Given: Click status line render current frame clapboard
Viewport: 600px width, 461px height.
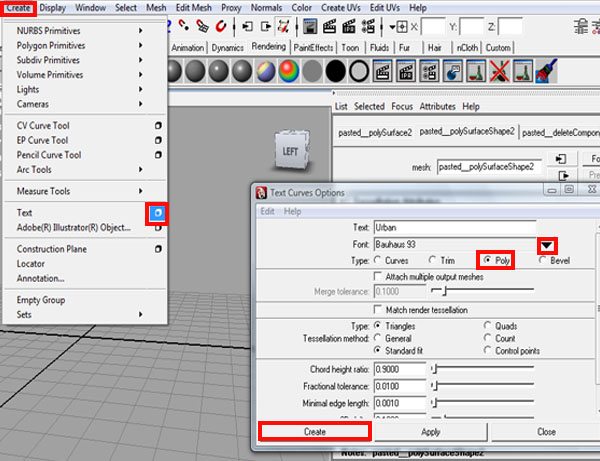Looking at the screenshot, I should pos(329,26).
